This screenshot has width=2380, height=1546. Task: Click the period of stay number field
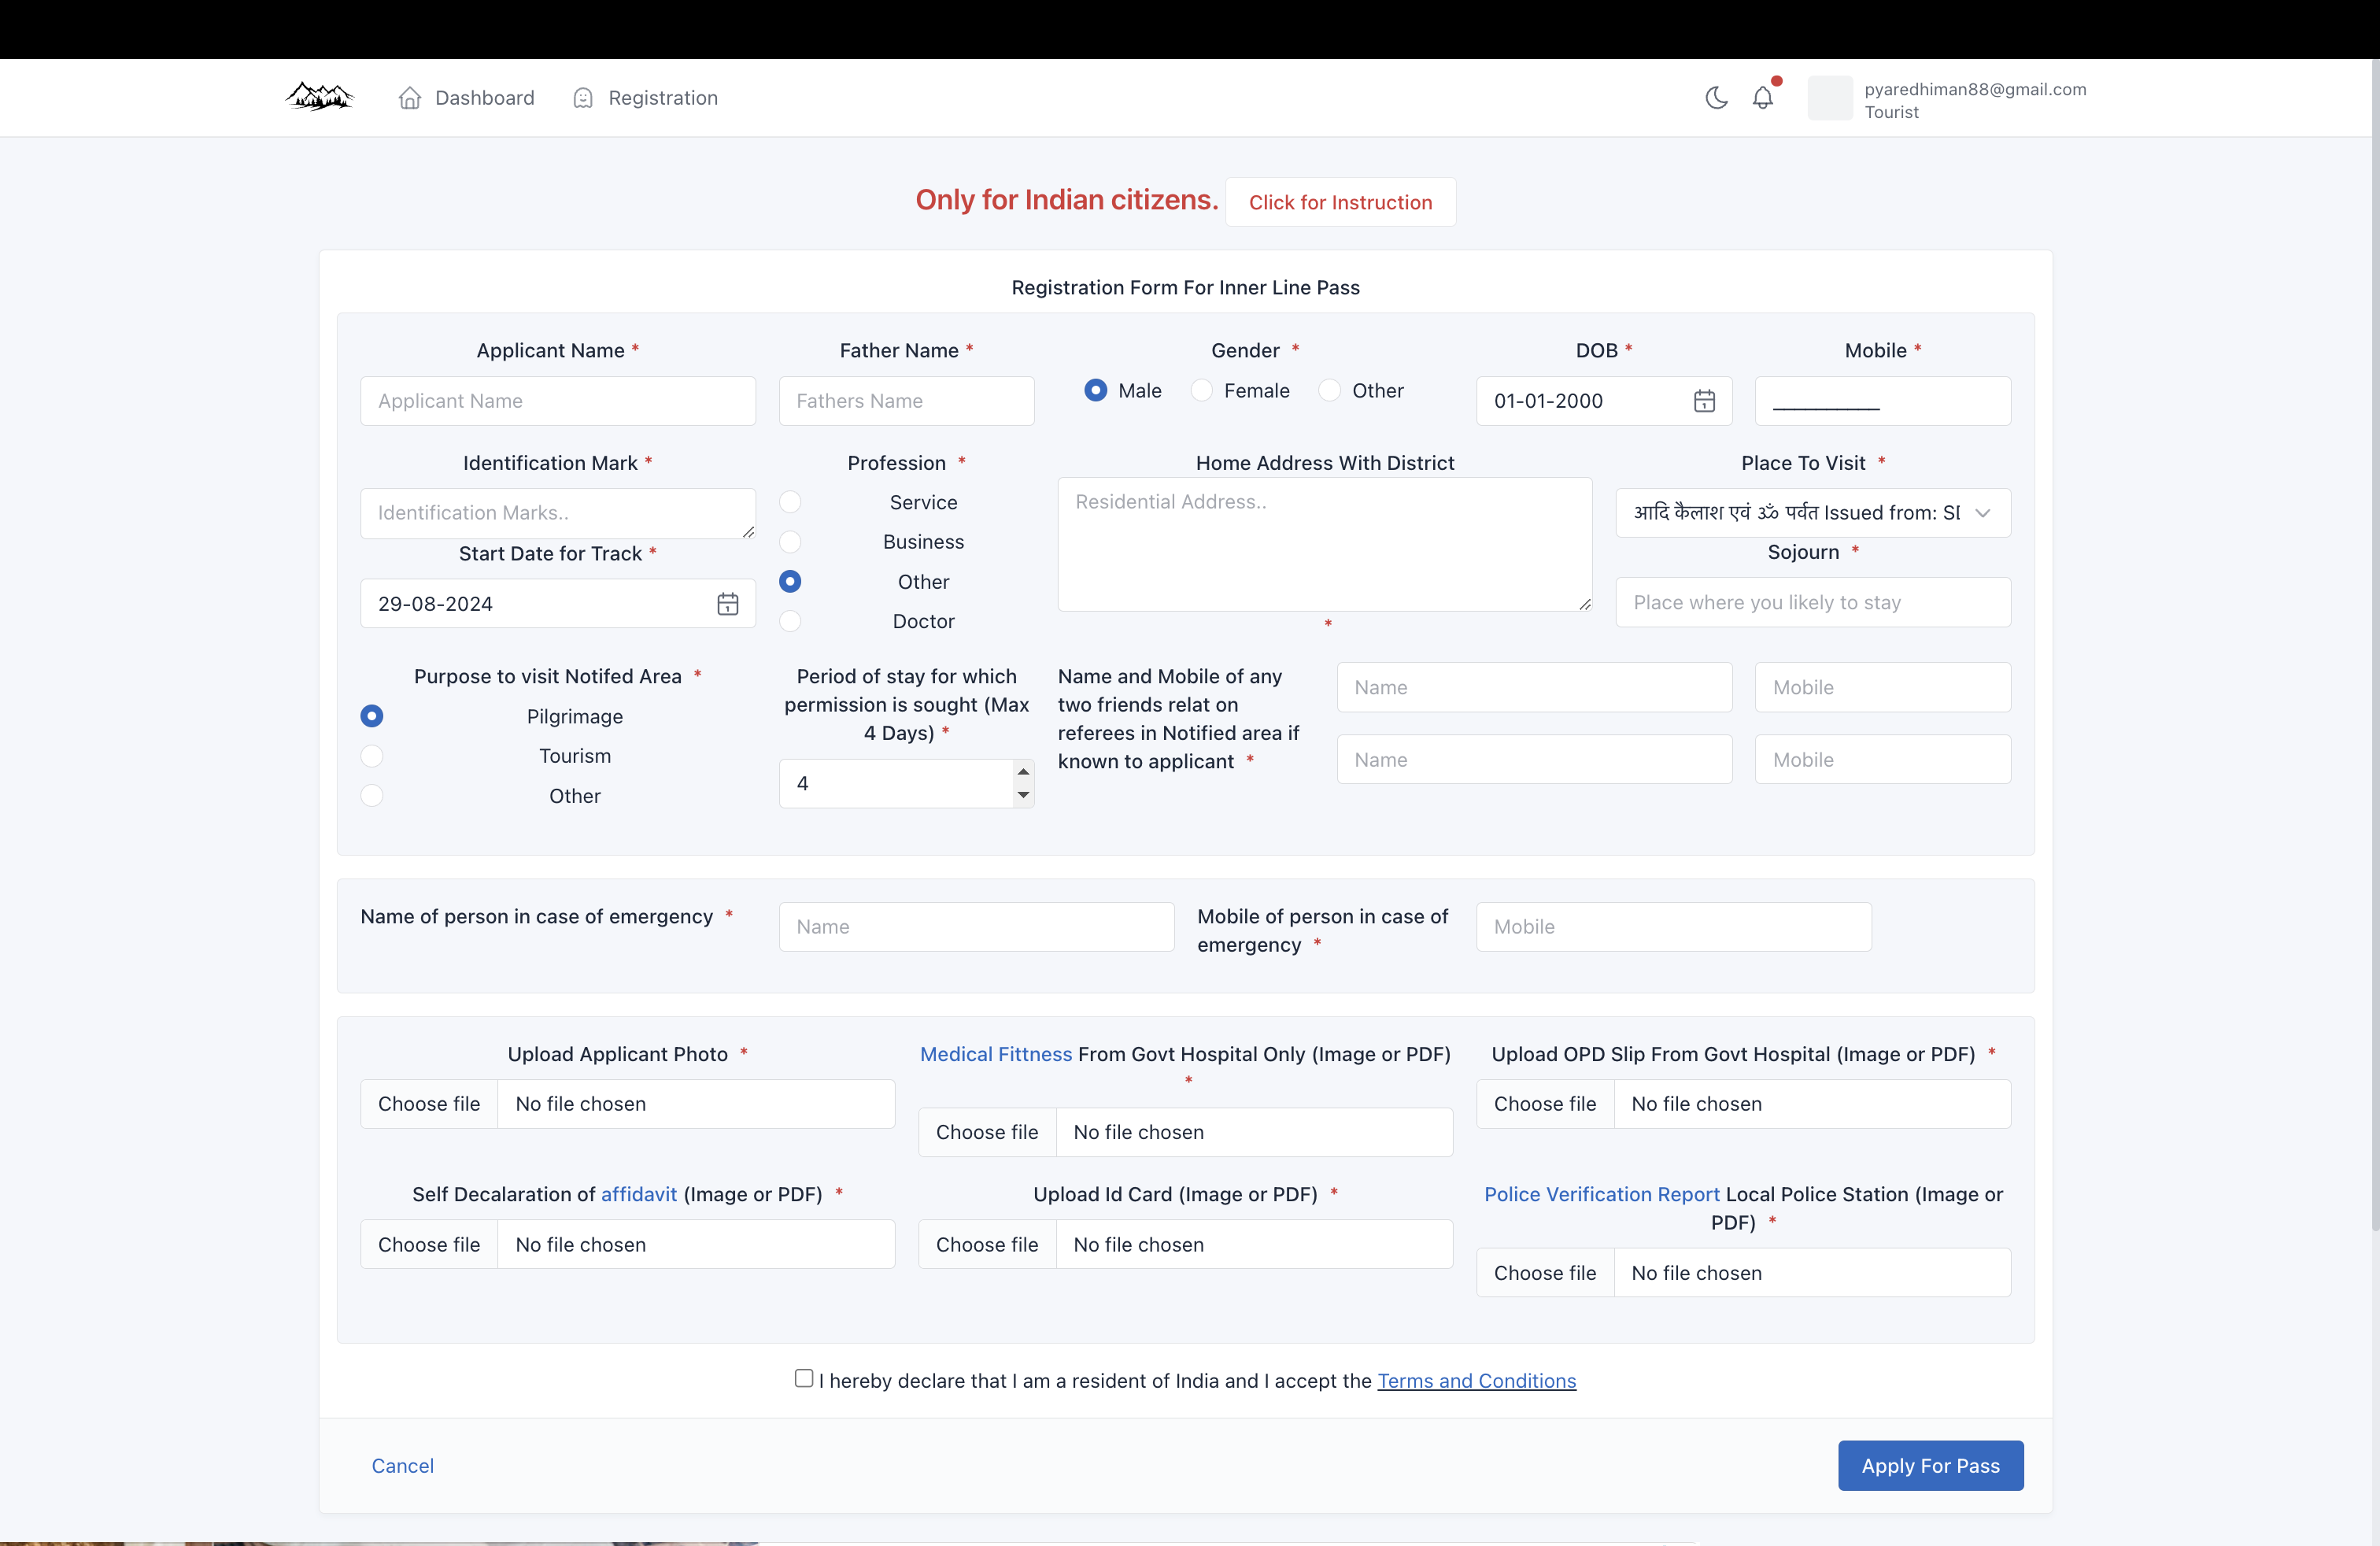click(x=907, y=783)
